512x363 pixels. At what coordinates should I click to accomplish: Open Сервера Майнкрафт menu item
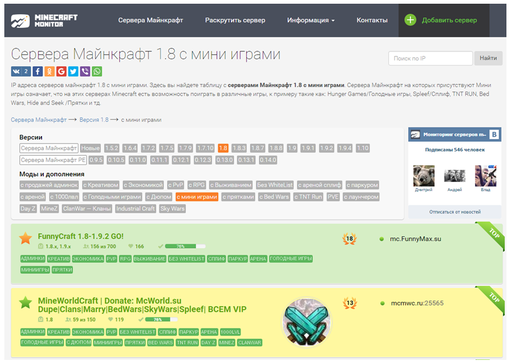pos(150,20)
